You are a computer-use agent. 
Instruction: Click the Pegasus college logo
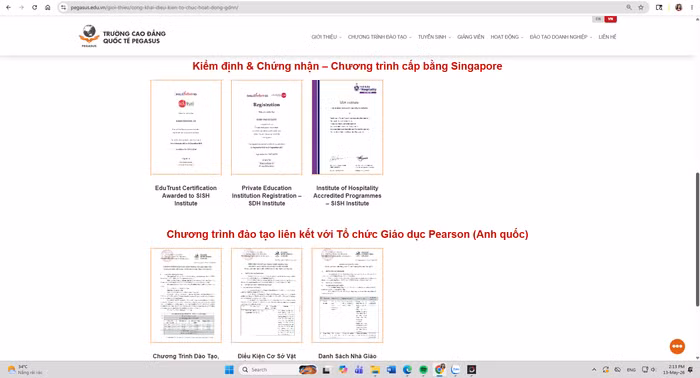122,36
